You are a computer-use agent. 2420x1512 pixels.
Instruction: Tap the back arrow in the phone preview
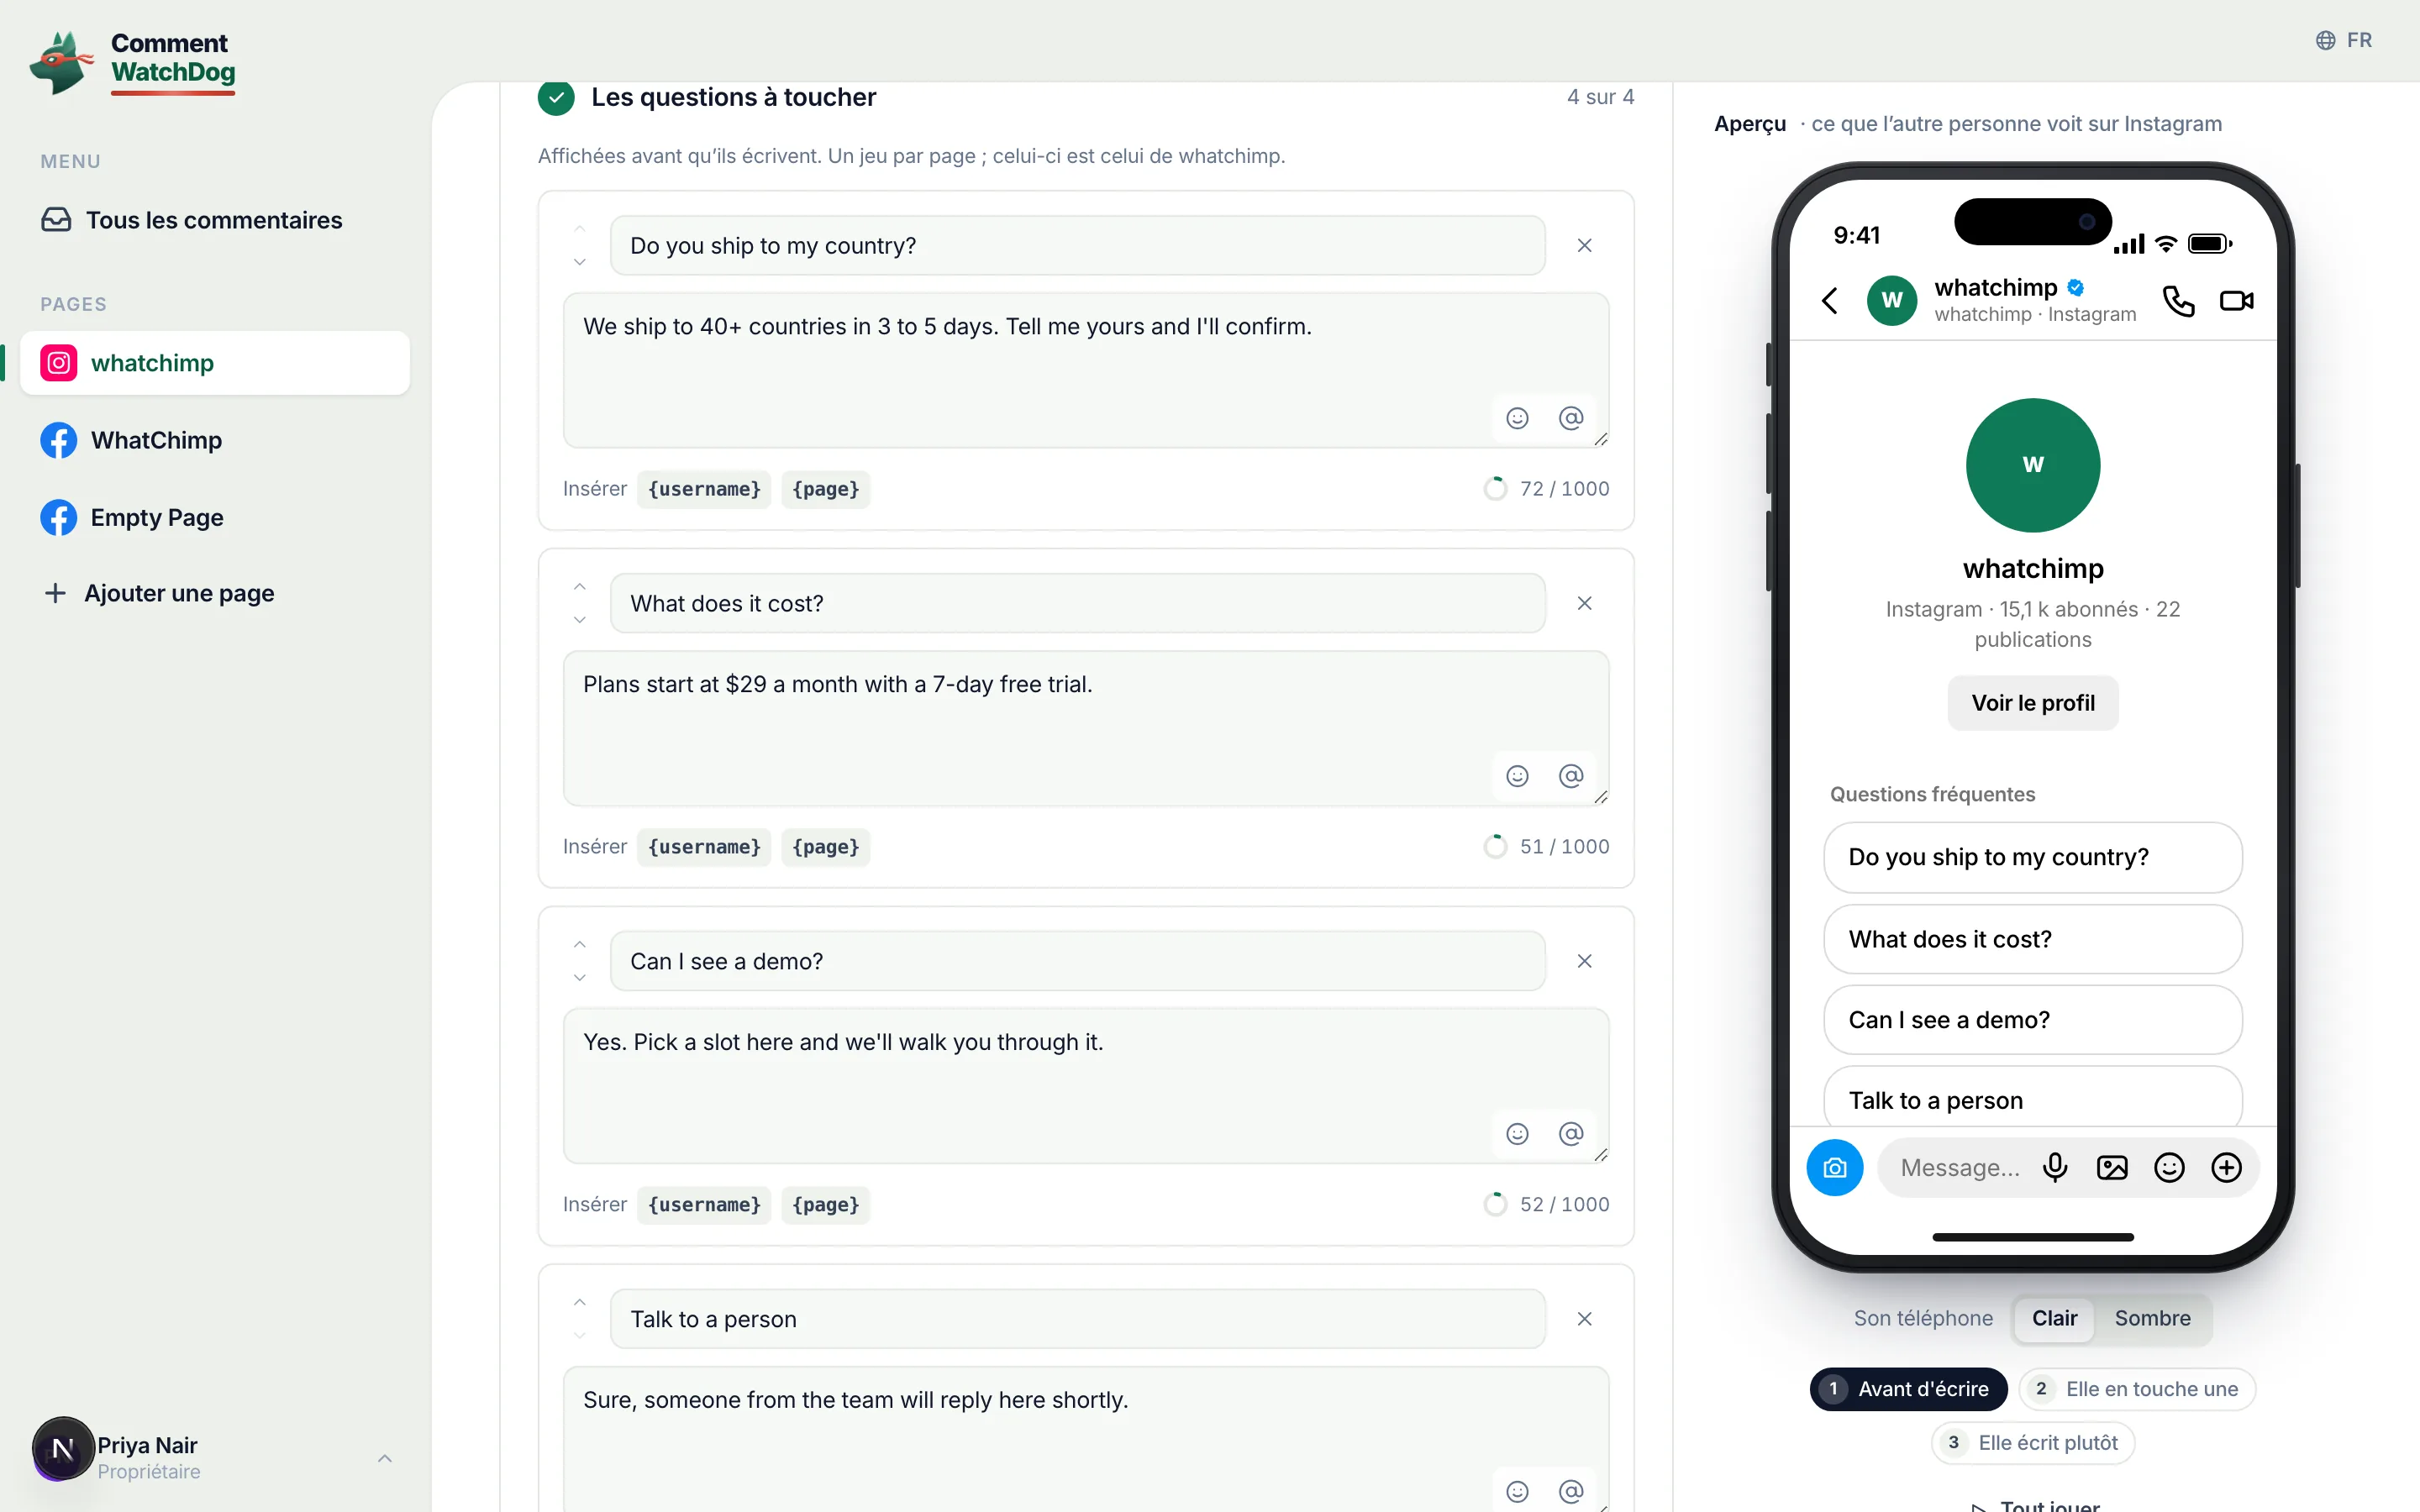[1830, 301]
